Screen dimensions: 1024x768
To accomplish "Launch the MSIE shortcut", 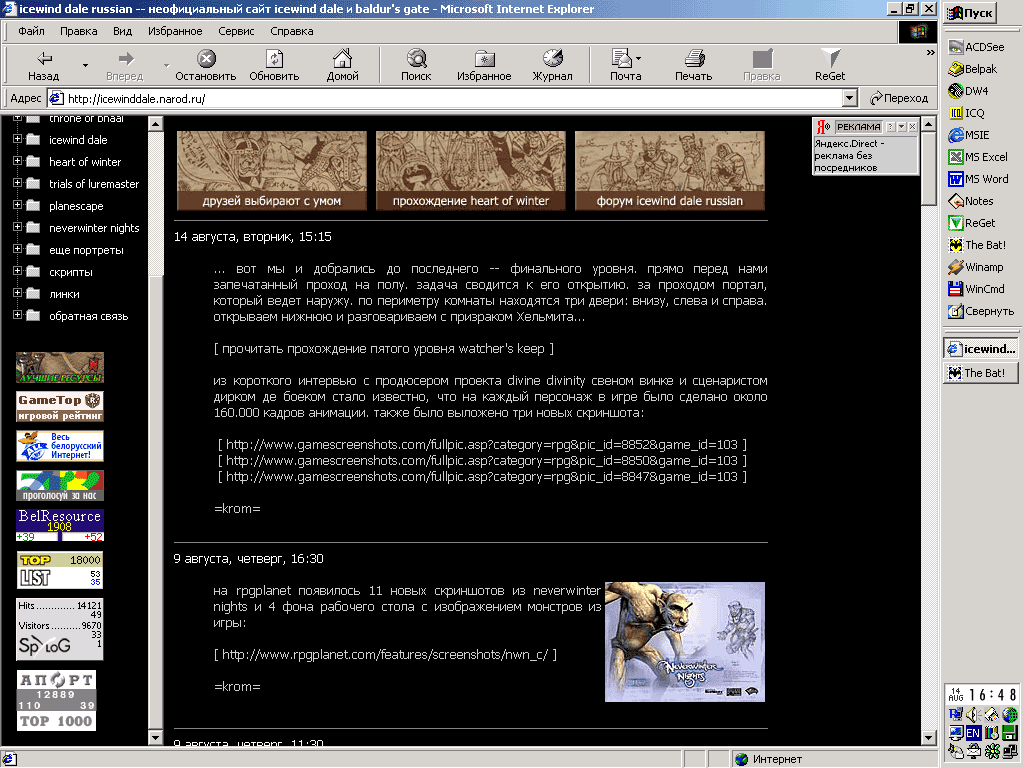I will pyautogui.click(x=968, y=135).
